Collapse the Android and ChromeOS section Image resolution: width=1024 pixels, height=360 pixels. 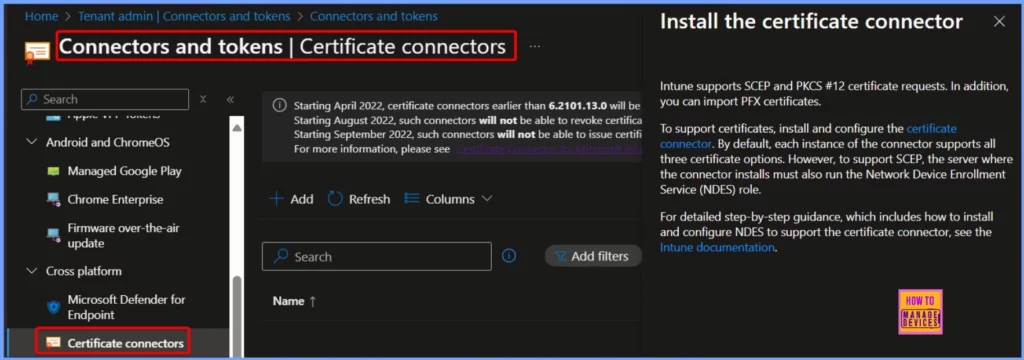[31, 142]
